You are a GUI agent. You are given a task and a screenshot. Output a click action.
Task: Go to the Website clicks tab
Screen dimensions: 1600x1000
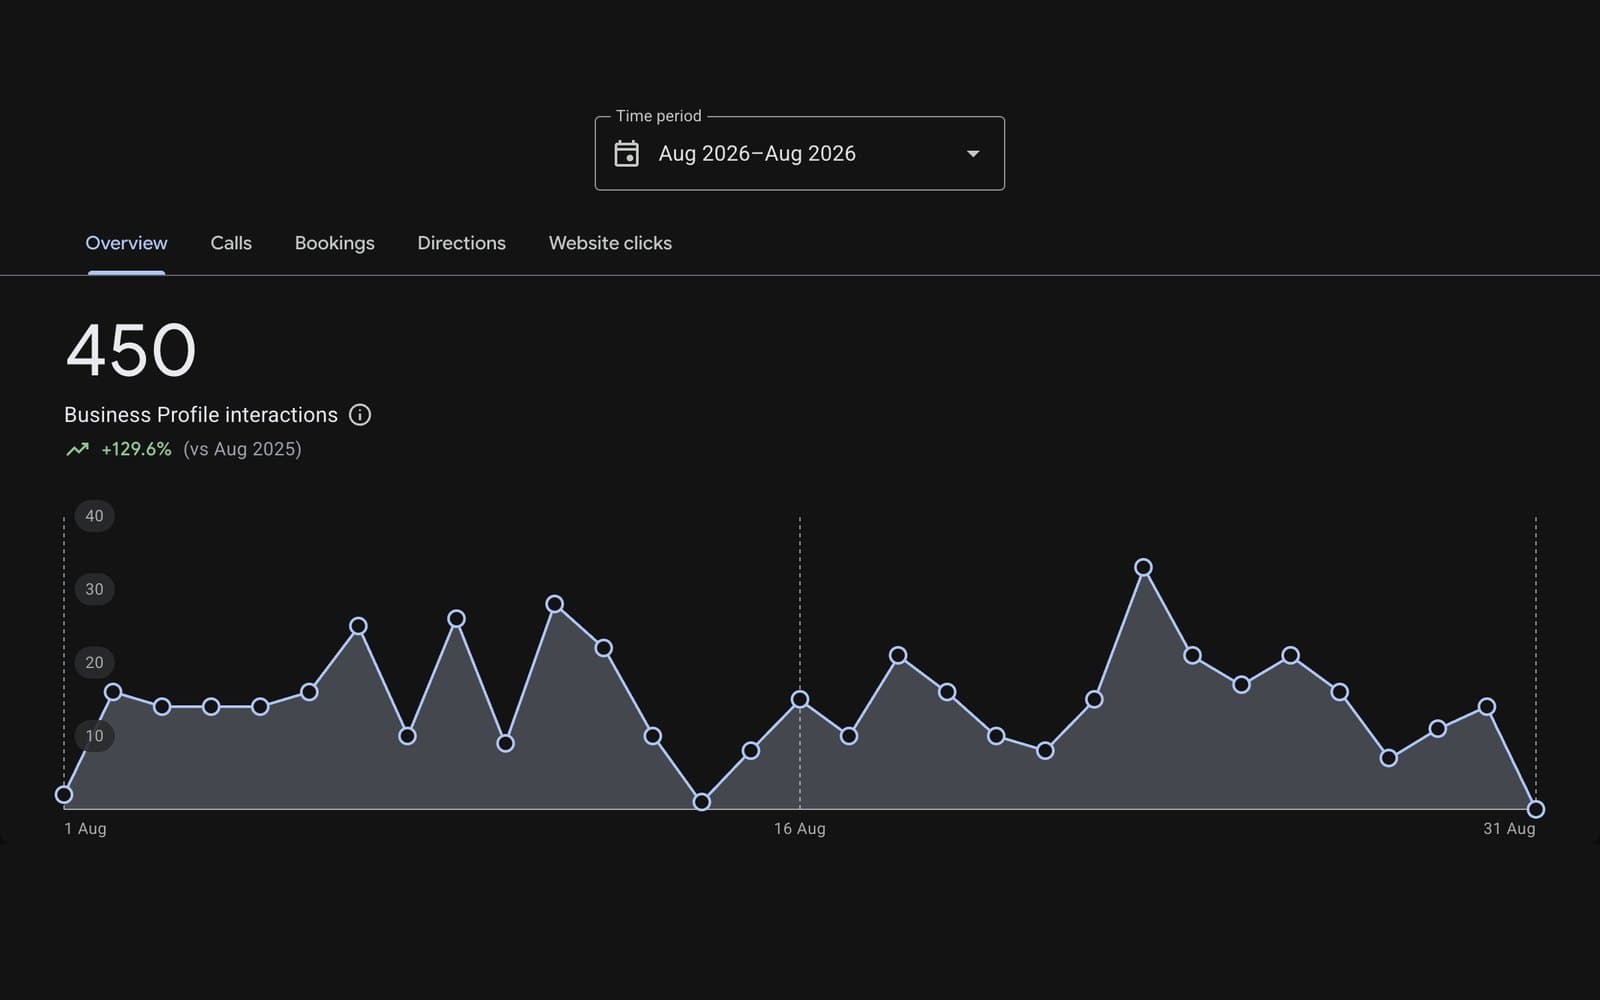tap(610, 243)
